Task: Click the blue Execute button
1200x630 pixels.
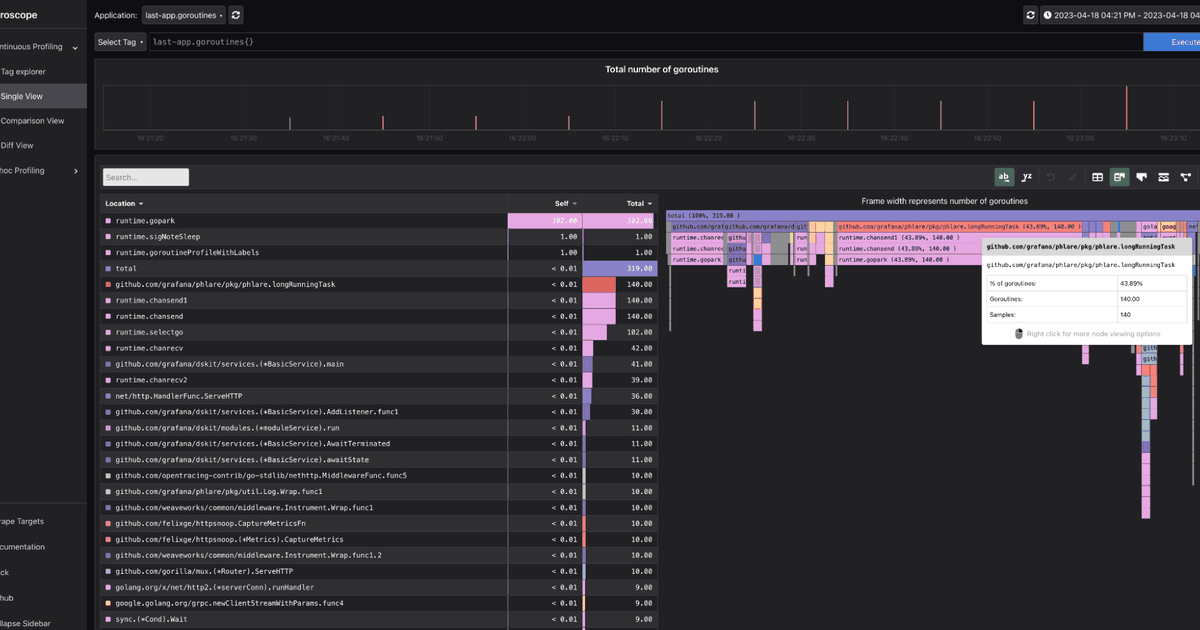Action: pyautogui.click(x=1172, y=42)
